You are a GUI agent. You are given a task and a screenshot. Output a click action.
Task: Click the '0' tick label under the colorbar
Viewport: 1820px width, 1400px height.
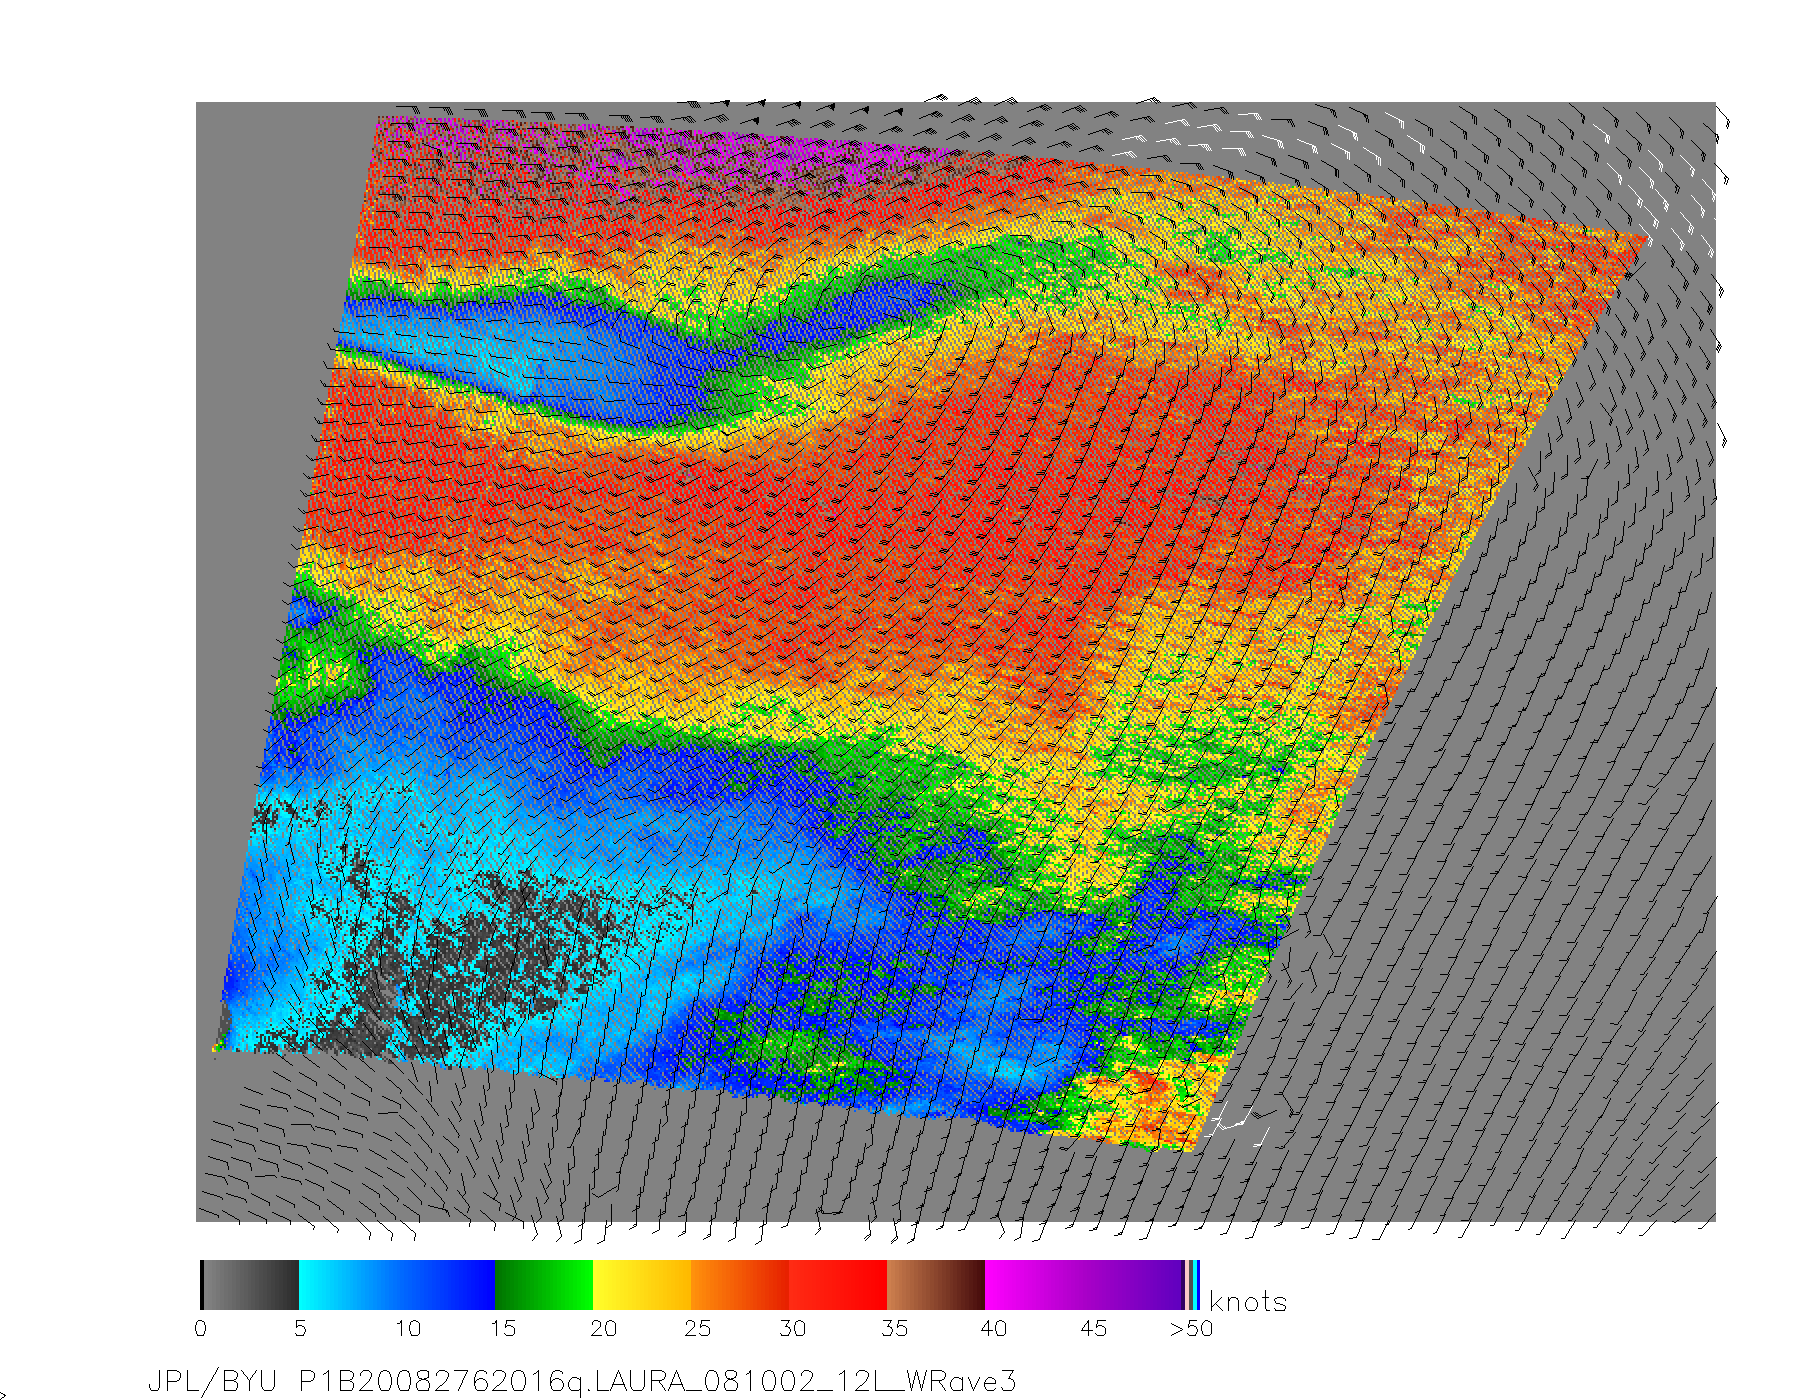click(201, 1329)
